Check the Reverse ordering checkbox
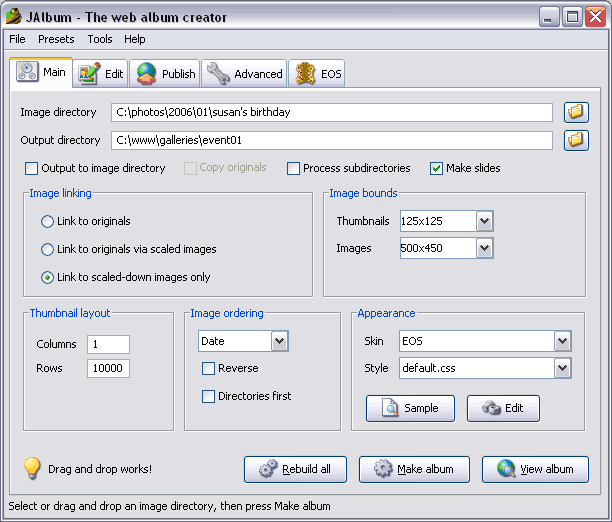The image size is (612, 522). (208, 368)
